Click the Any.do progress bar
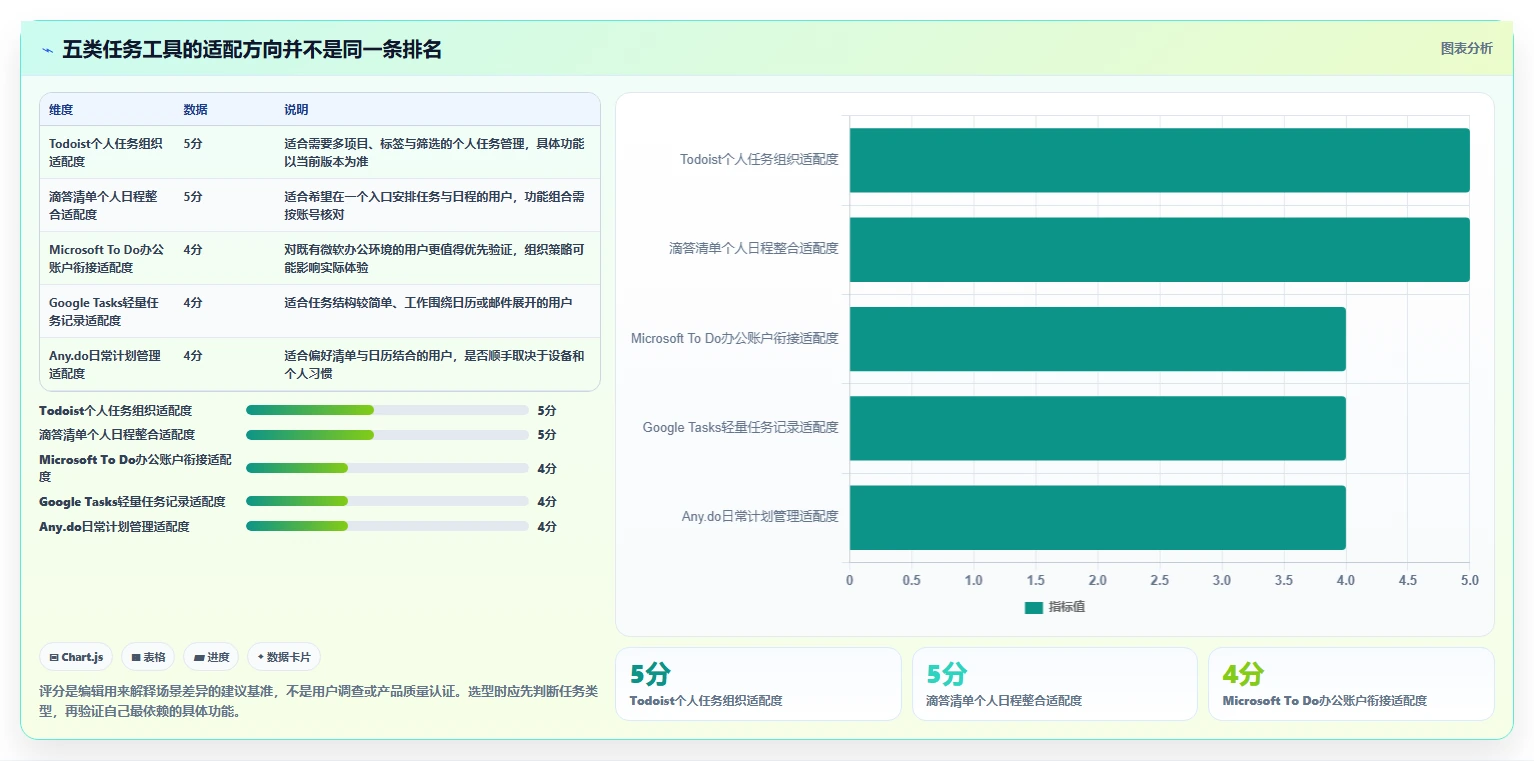 click(x=387, y=526)
